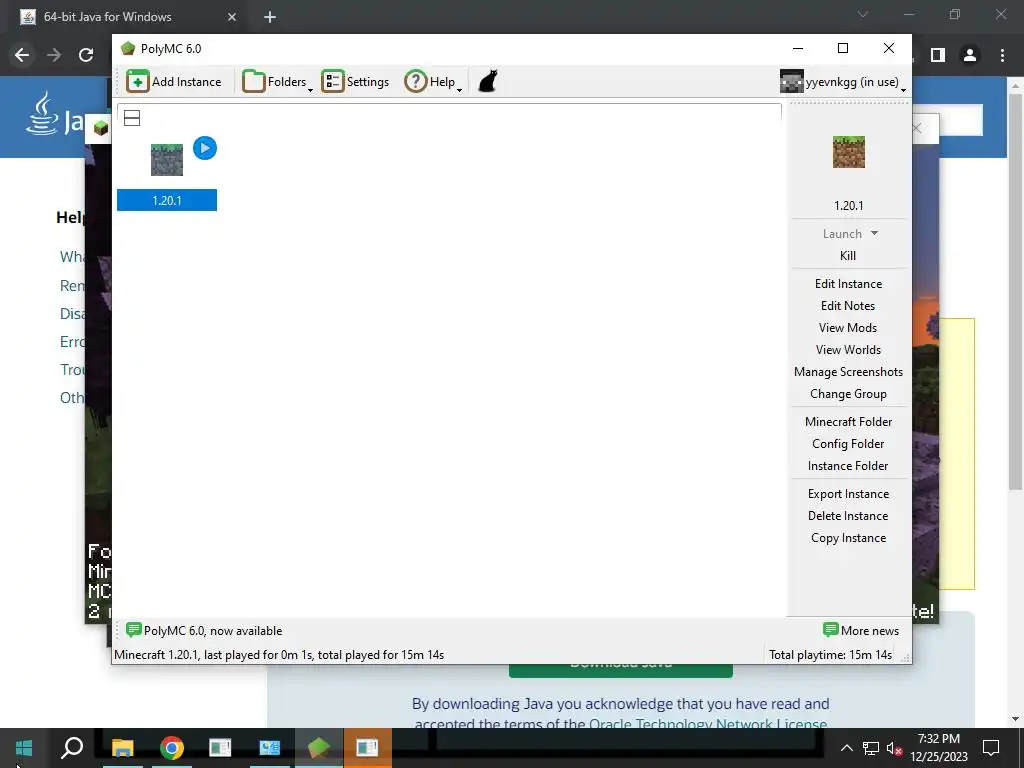The image size is (1024, 768).
Task: Click the network tray icon
Action: tap(871, 748)
